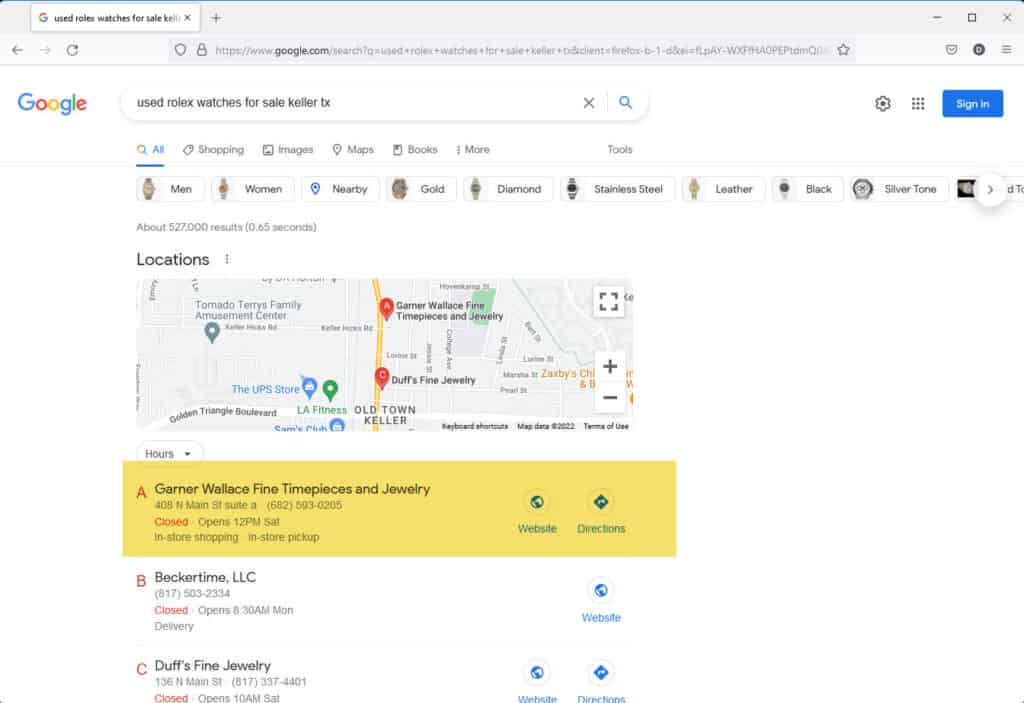Open the Pocket save icon
Image resolution: width=1024 pixels, height=703 pixels.
952,50
